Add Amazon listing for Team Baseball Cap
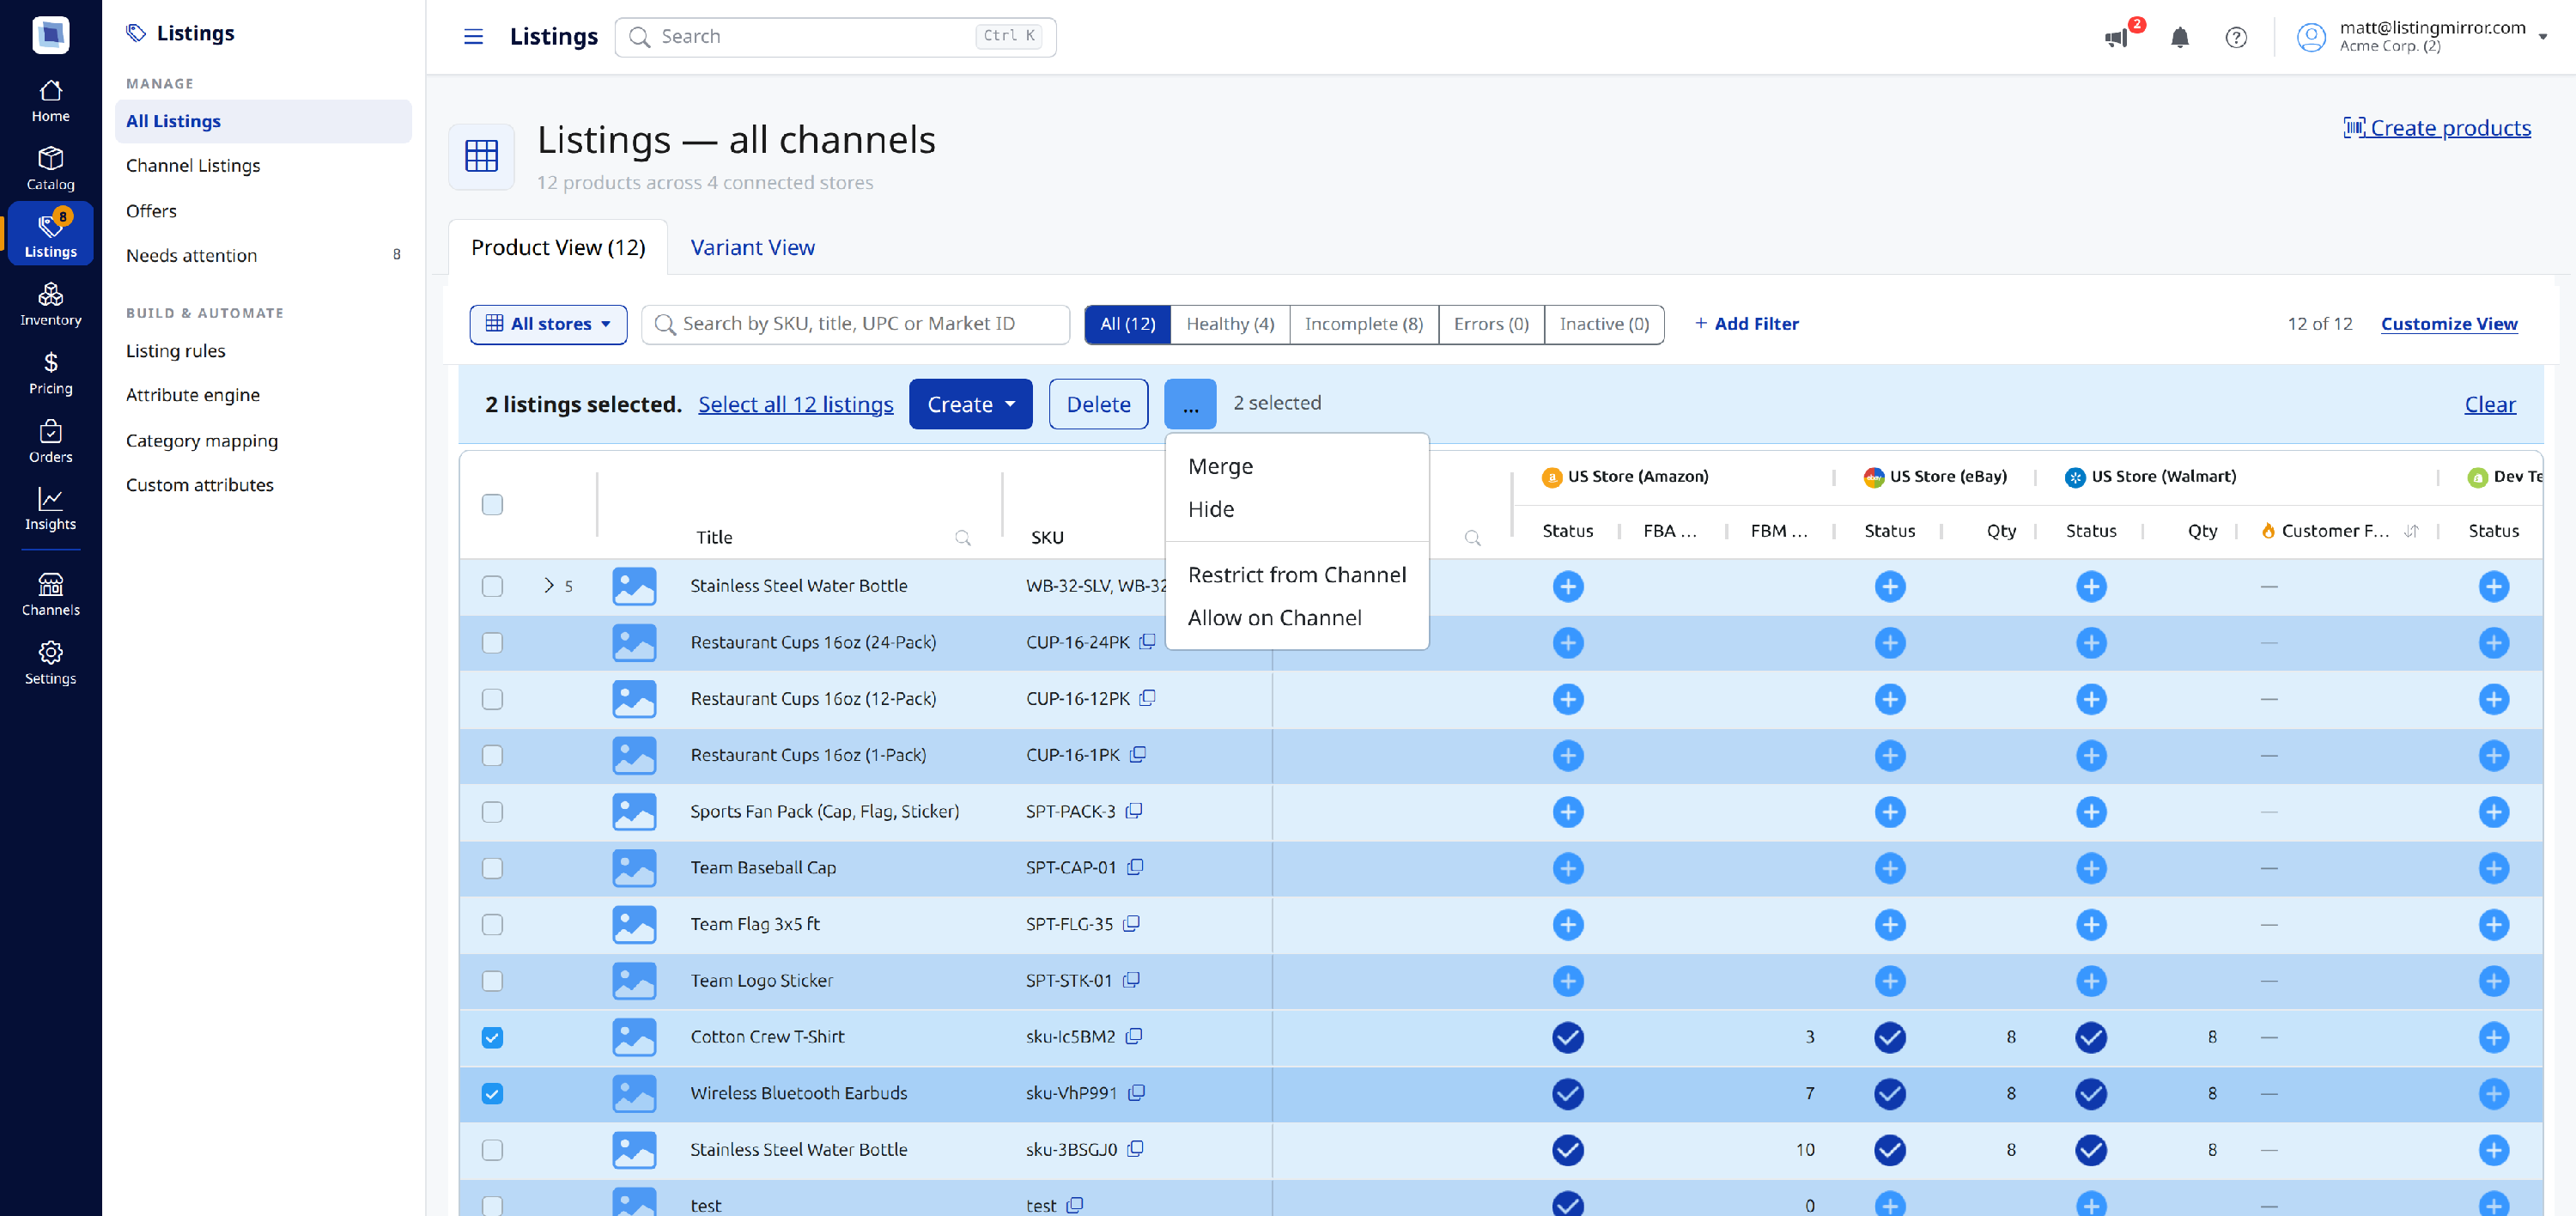2576x1216 pixels. [1567, 868]
